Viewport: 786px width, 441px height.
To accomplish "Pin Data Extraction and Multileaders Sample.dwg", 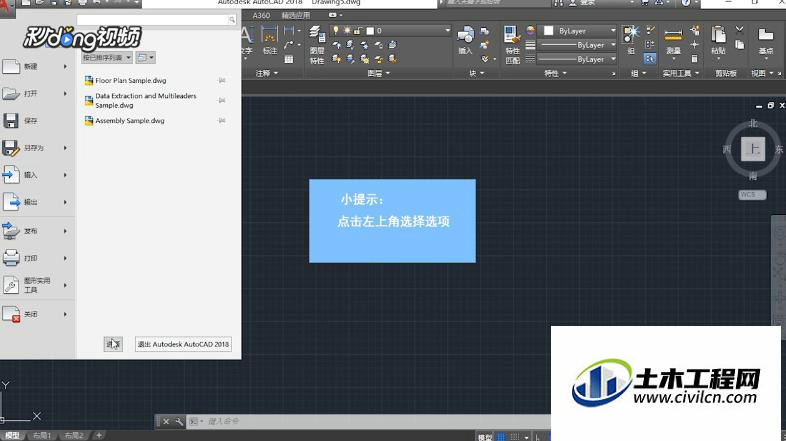I will point(222,100).
